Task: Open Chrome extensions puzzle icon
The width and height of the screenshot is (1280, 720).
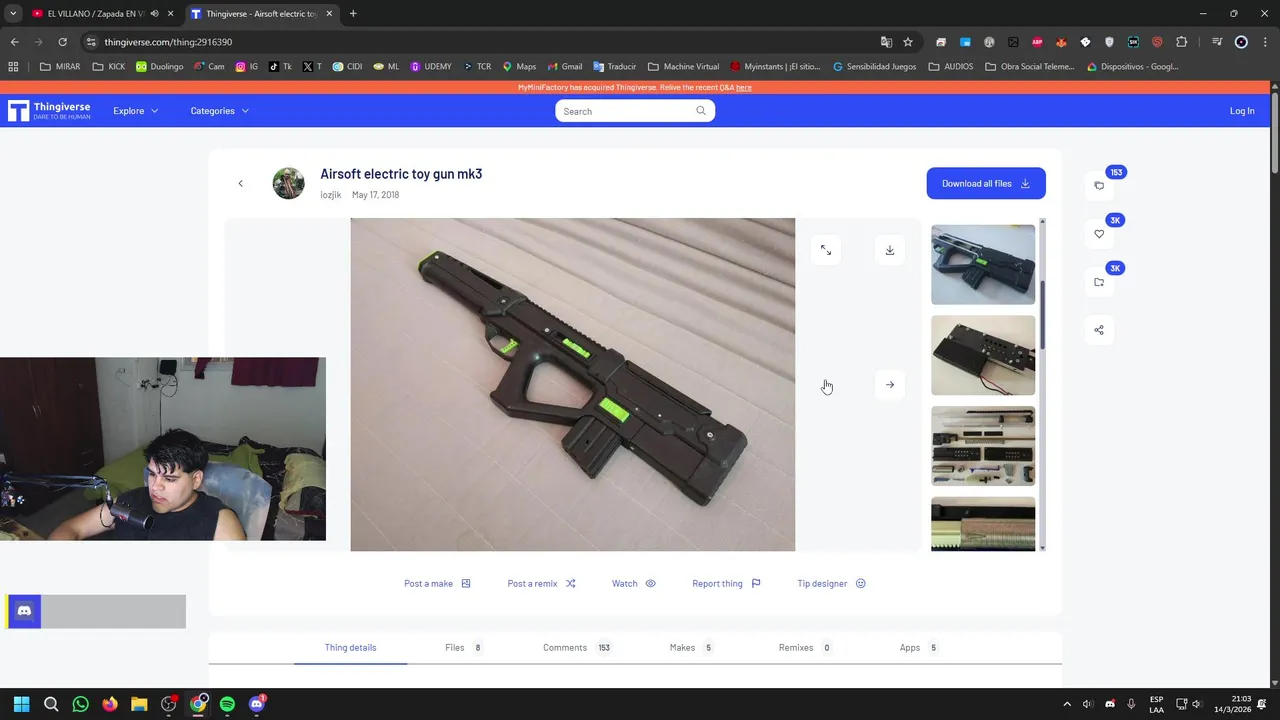Action: point(1181,42)
